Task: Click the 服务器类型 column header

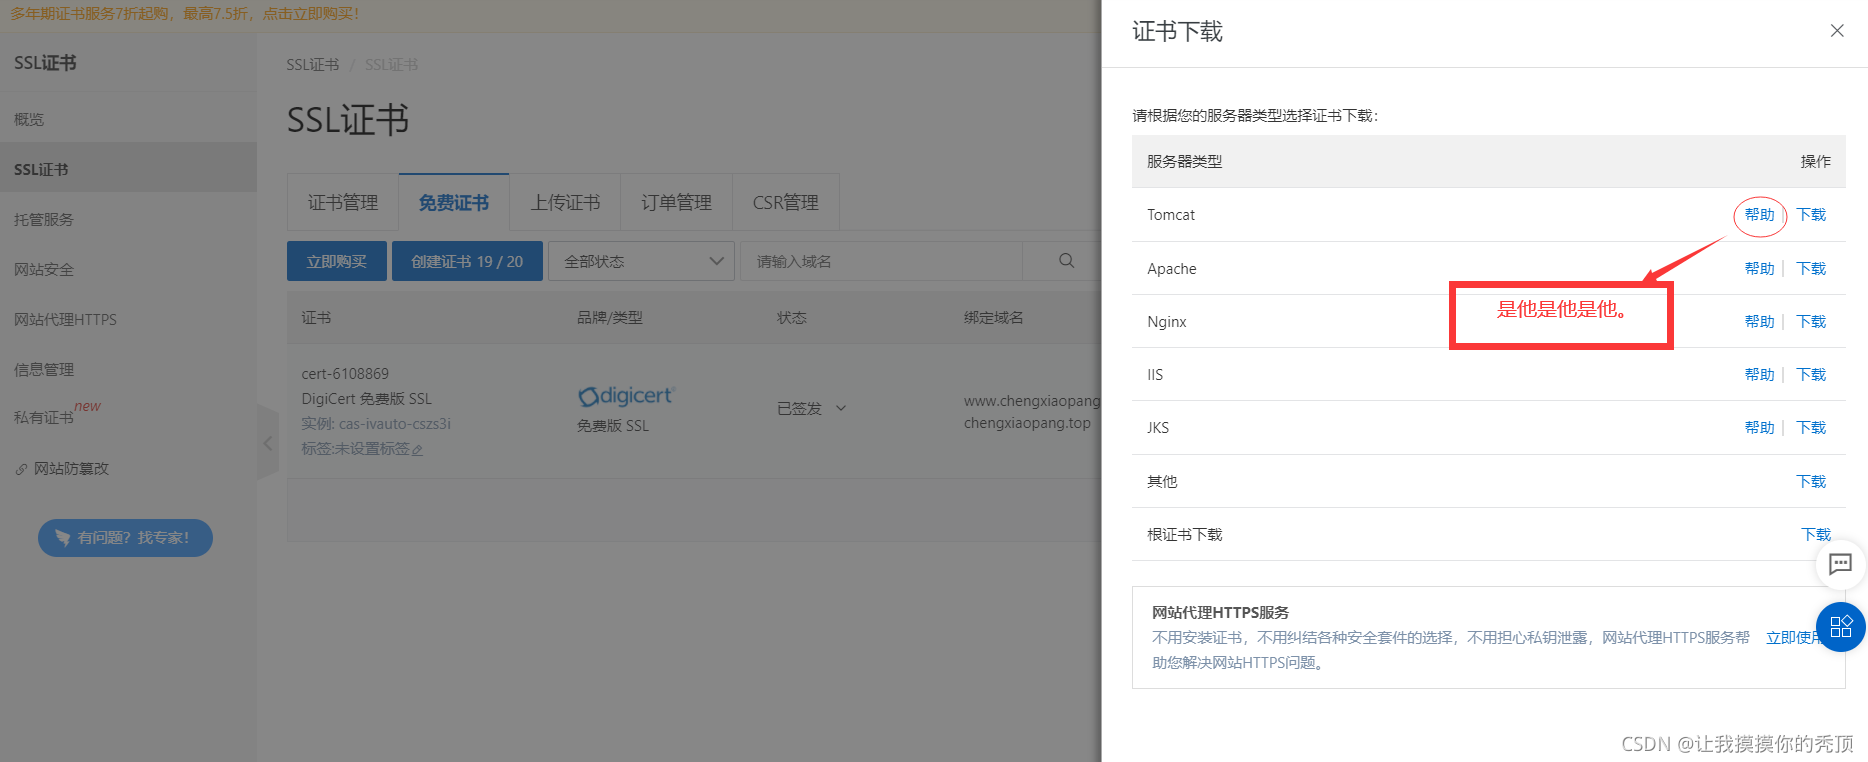Action: [1184, 162]
